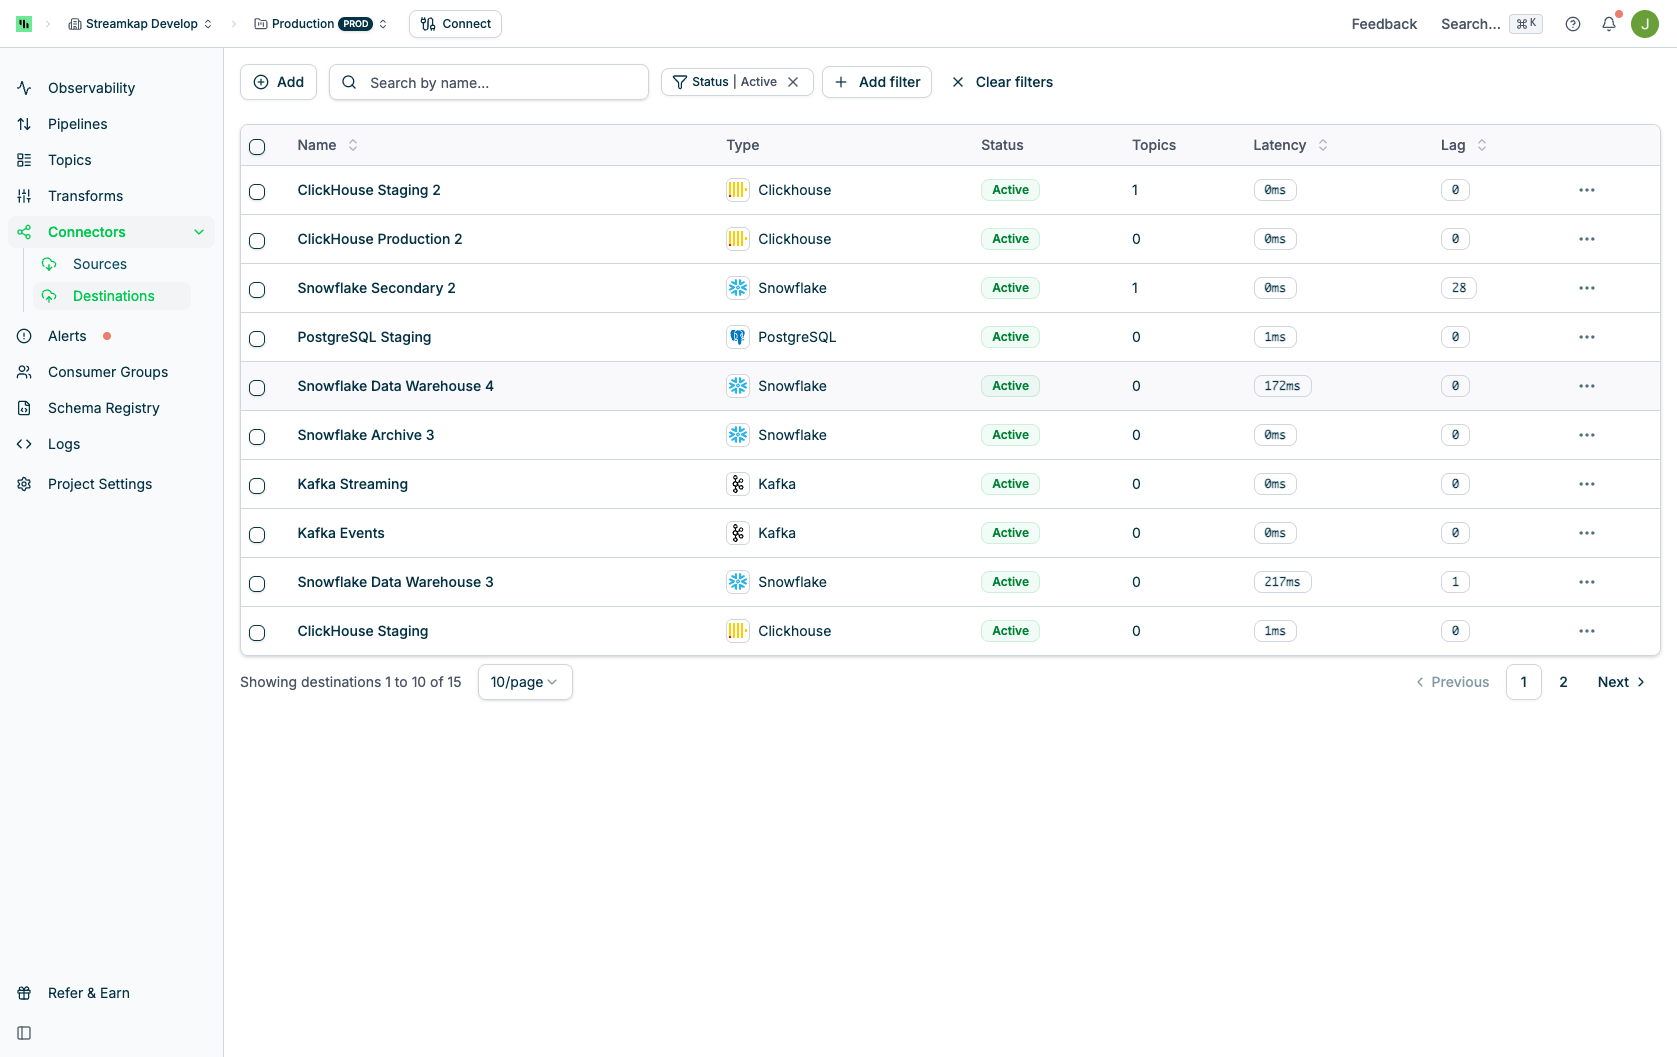Viewport: 1677px width, 1057px height.
Task: Check the Snowflake Archive 3 row checkbox
Action: coord(257,437)
